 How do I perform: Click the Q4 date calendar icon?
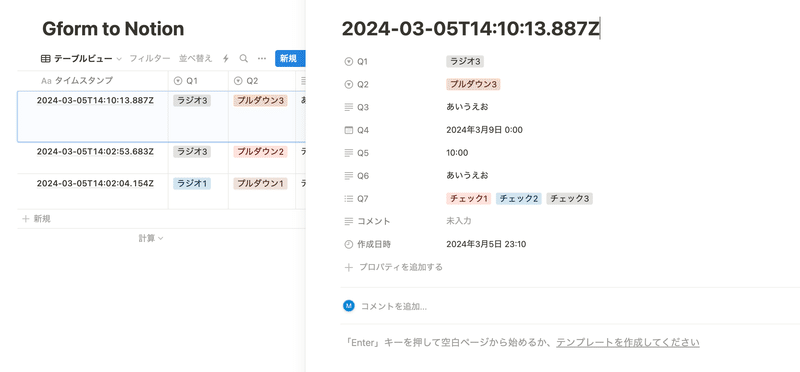coord(349,130)
